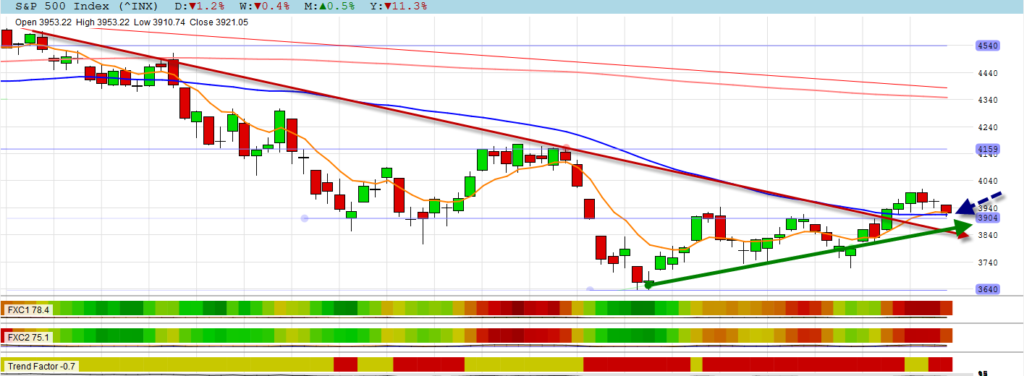Click the 4540 price level tag
Screen dimensions: 1024x376
pyautogui.click(x=987, y=46)
